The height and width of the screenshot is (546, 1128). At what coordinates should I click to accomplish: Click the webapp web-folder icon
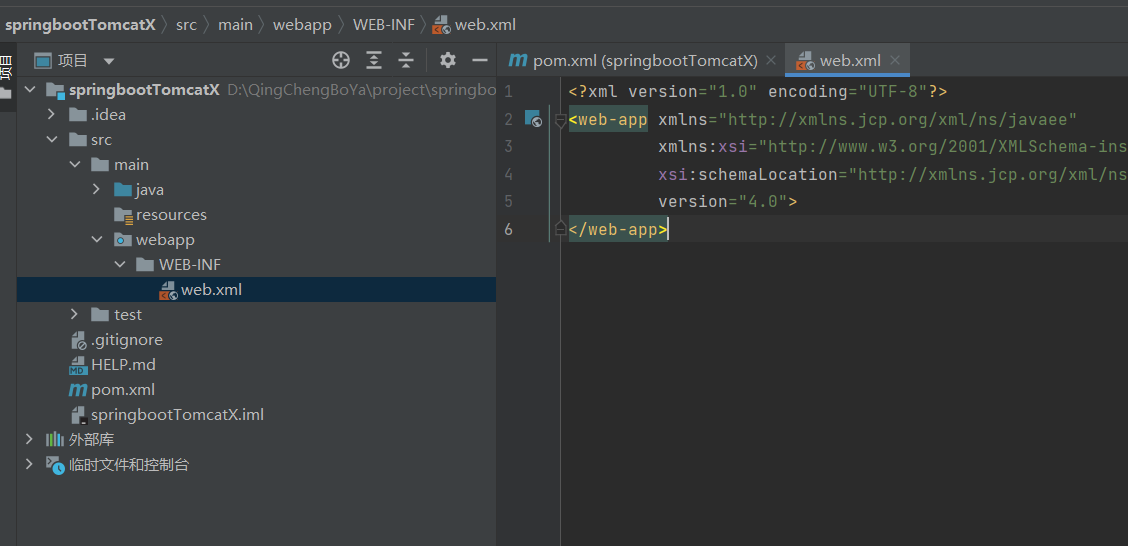(123, 240)
